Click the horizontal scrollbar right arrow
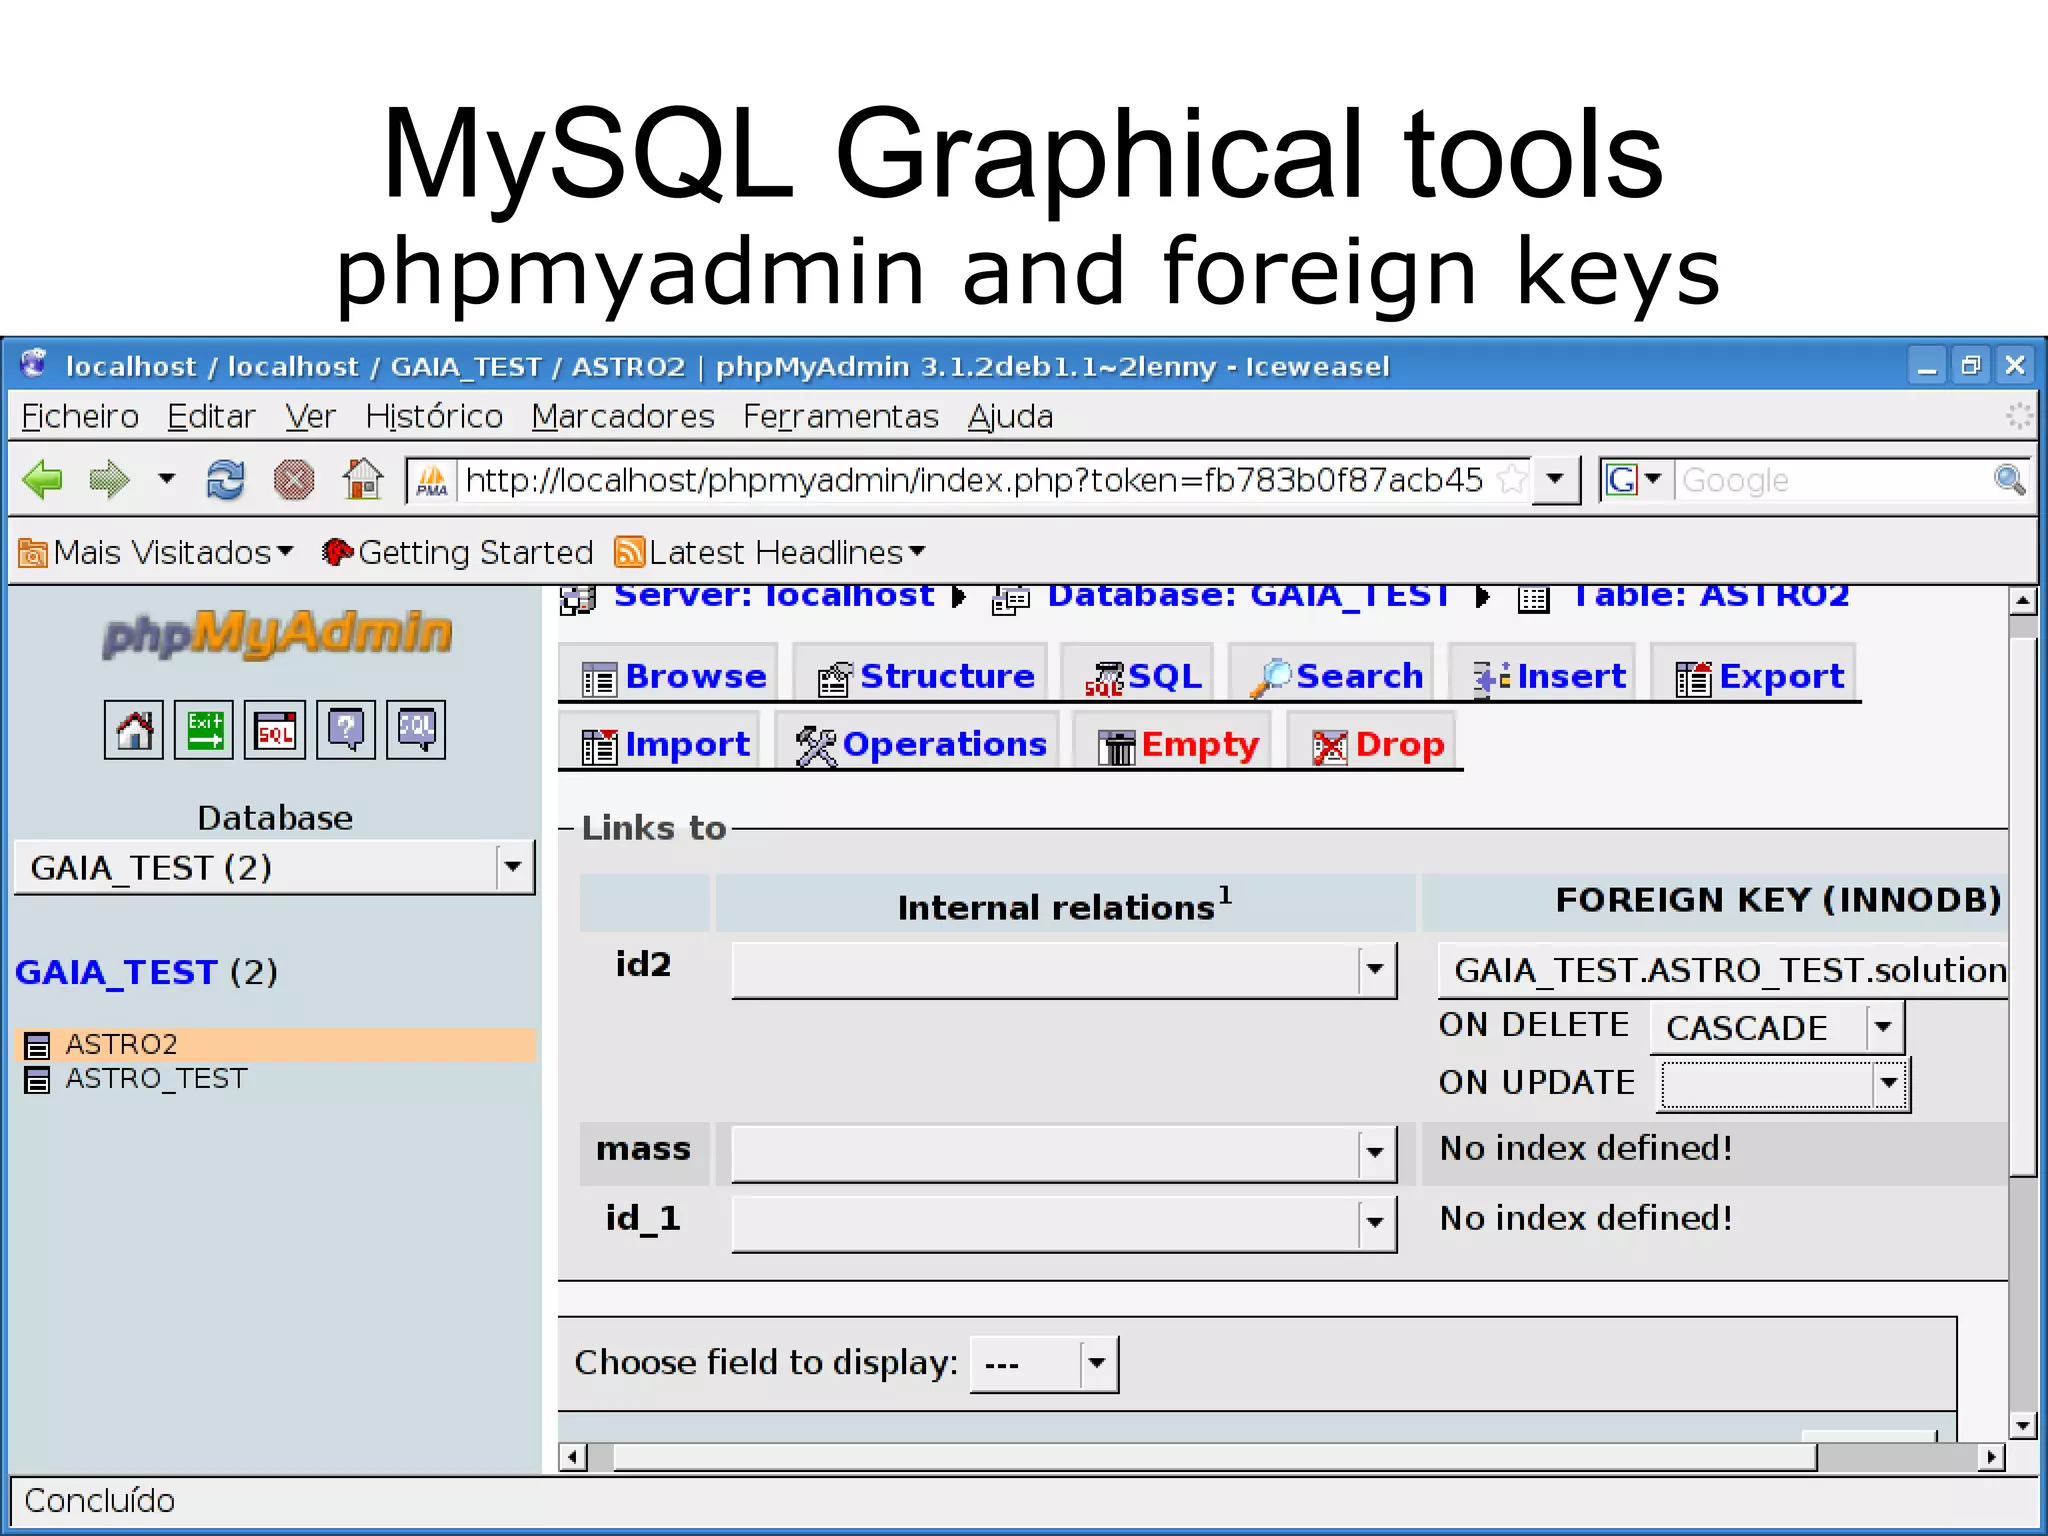2048x1536 pixels. click(1992, 1457)
